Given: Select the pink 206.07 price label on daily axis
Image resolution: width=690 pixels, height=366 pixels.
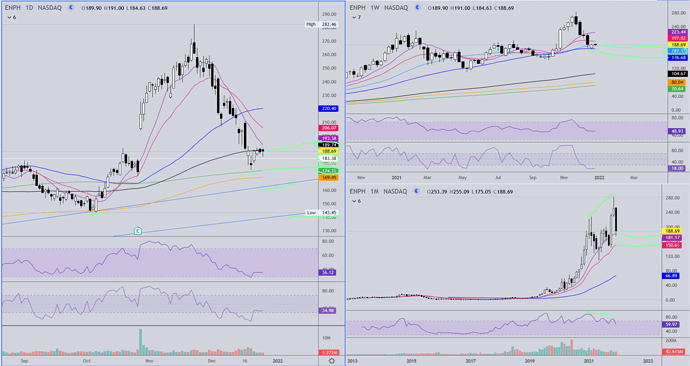Looking at the screenshot, I should point(327,128).
